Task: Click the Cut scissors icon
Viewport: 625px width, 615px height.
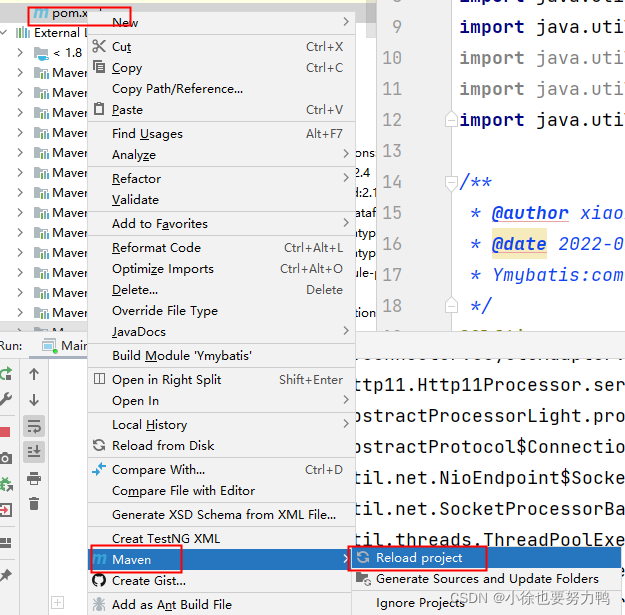Action: tap(99, 46)
